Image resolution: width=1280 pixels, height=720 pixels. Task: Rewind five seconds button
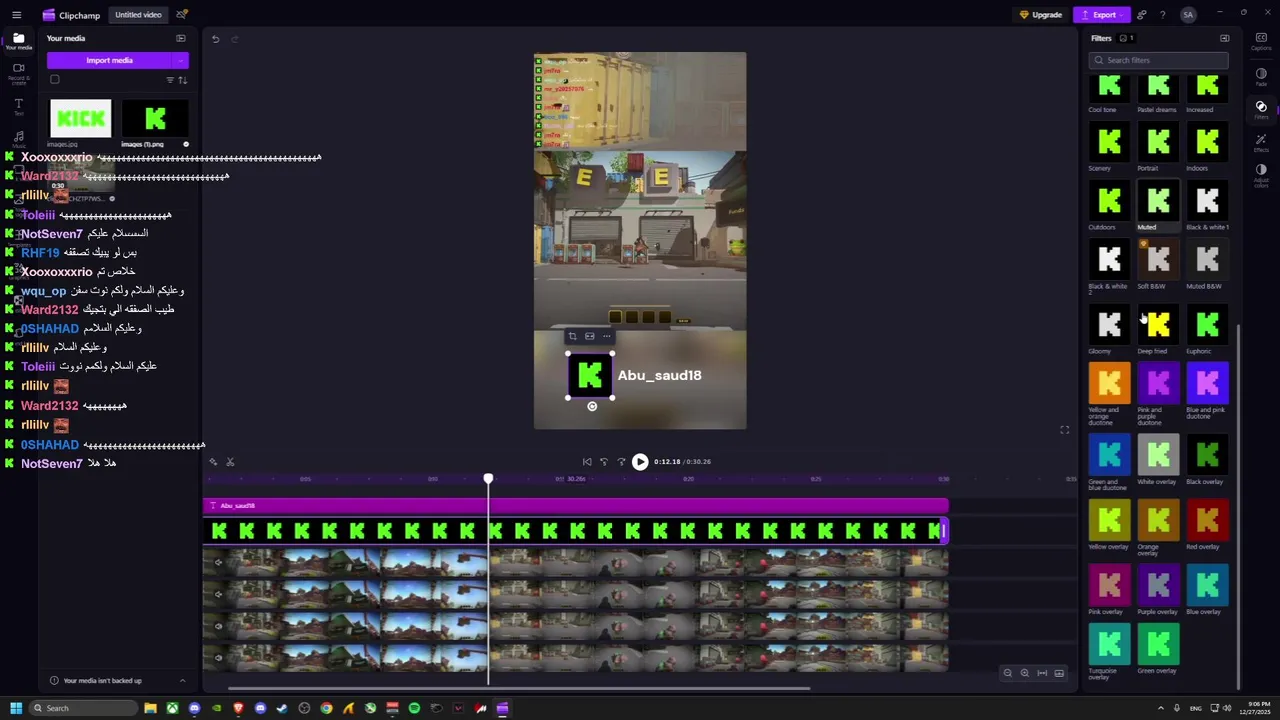pyautogui.click(x=604, y=462)
